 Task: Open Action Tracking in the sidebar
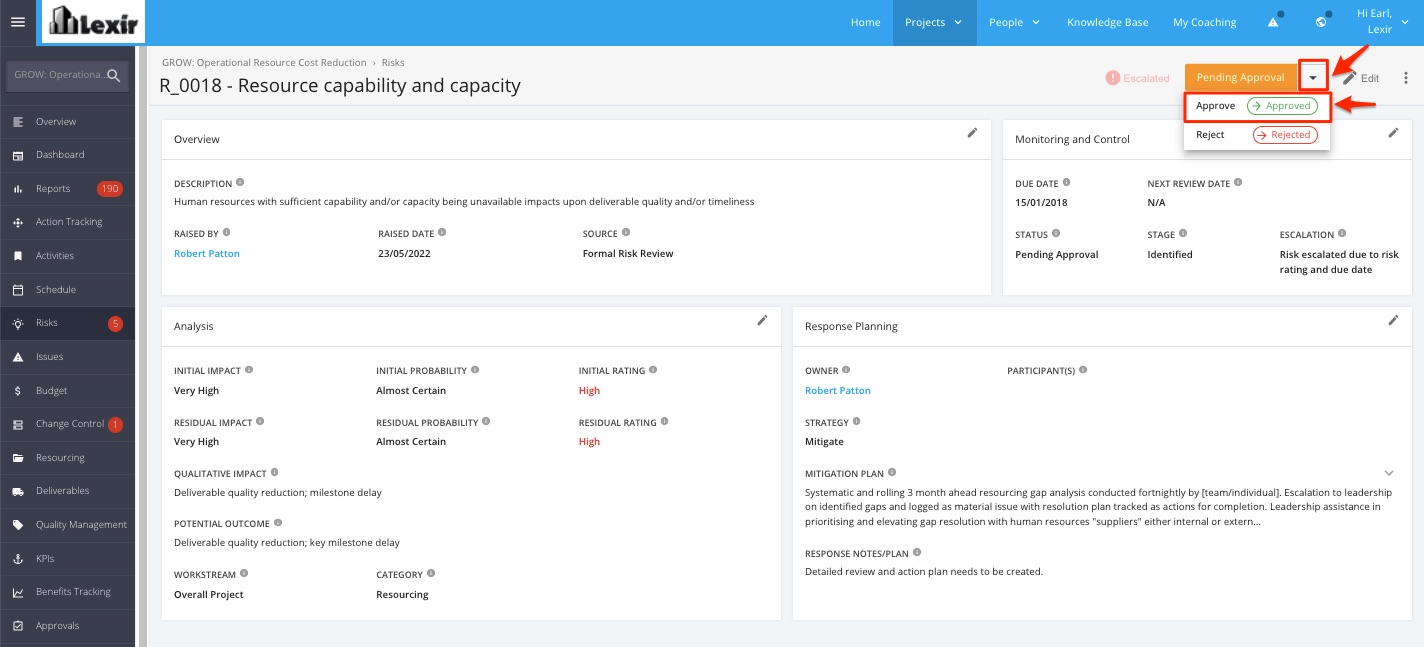(67, 222)
